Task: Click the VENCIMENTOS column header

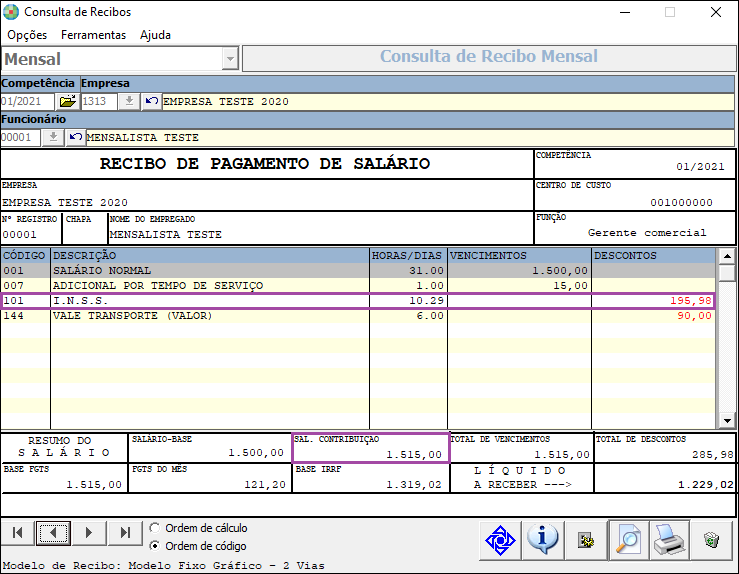Action: point(519,255)
